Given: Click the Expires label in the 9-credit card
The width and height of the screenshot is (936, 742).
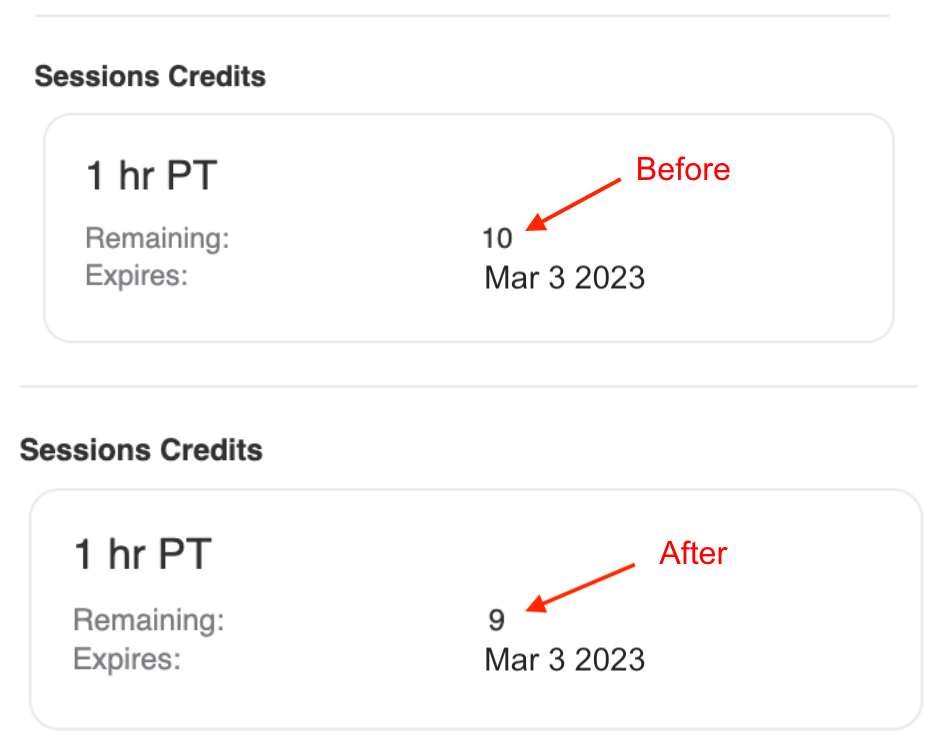Looking at the screenshot, I should pos(127,659).
